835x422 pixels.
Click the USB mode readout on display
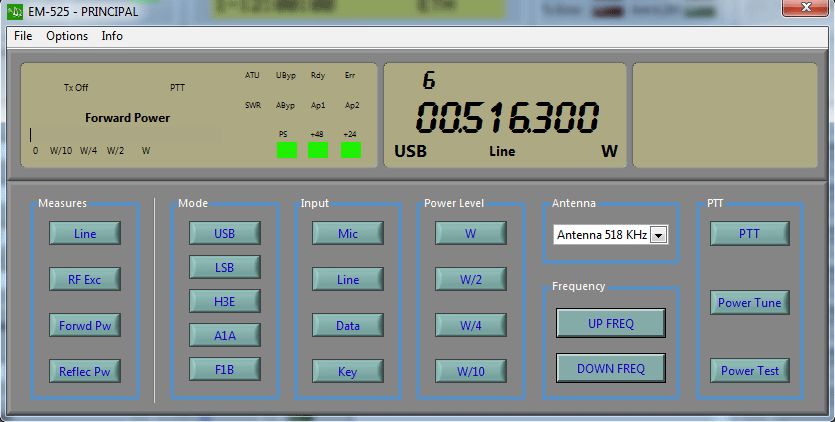[410, 151]
